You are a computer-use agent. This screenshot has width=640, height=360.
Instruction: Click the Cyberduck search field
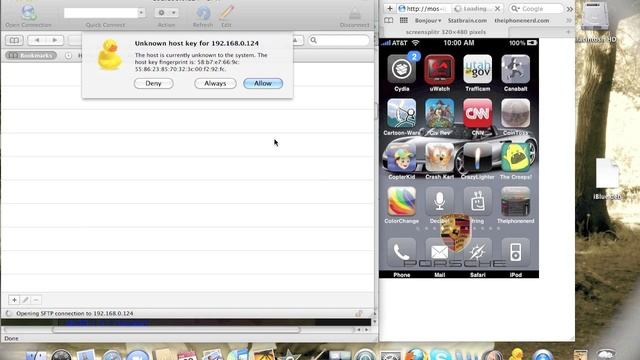[339, 40]
